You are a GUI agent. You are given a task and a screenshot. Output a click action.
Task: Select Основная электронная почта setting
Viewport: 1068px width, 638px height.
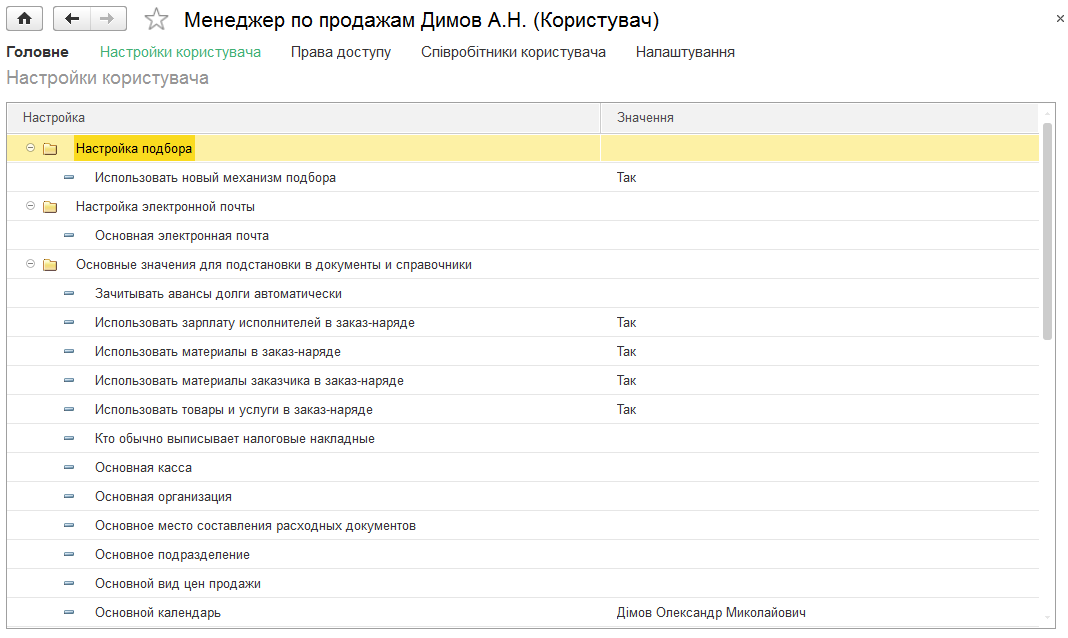tap(523, 236)
